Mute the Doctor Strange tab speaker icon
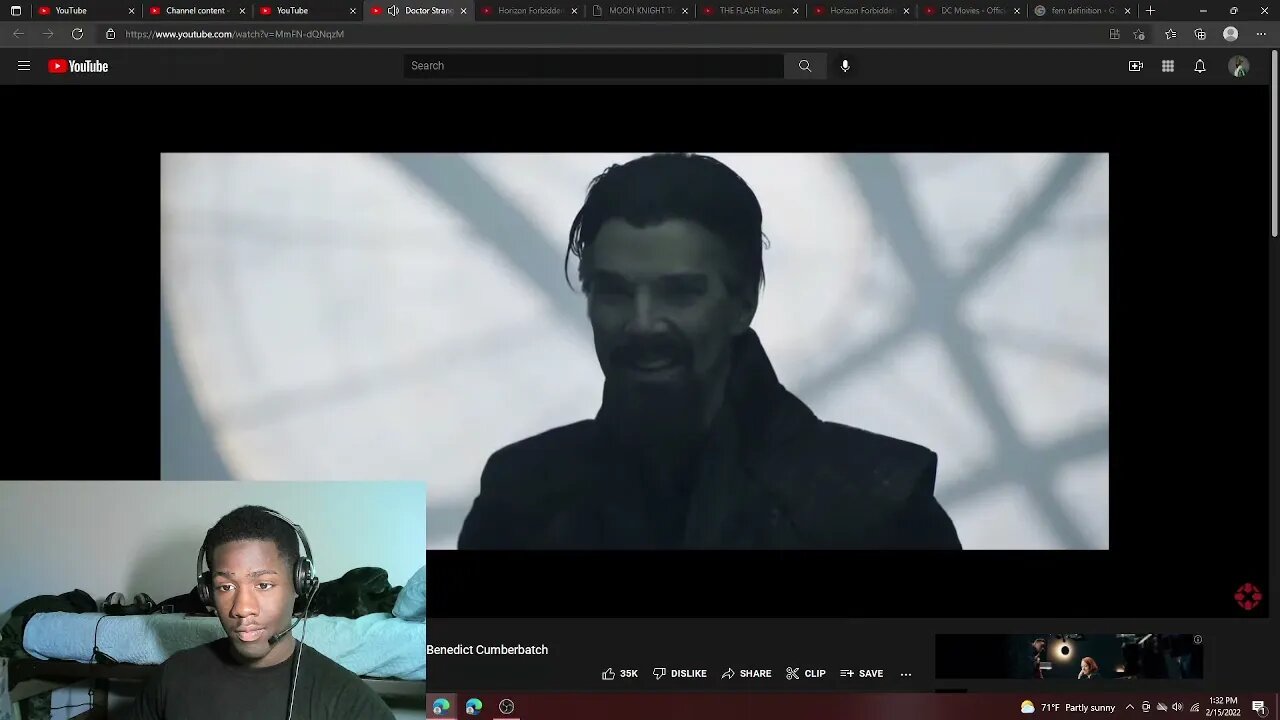This screenshot has height=720, width=1280. pyautogui.click(x=393, y=11)
